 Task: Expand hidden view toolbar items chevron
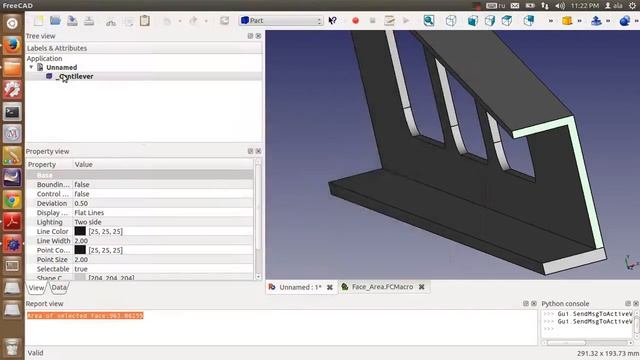coord(551,21)
